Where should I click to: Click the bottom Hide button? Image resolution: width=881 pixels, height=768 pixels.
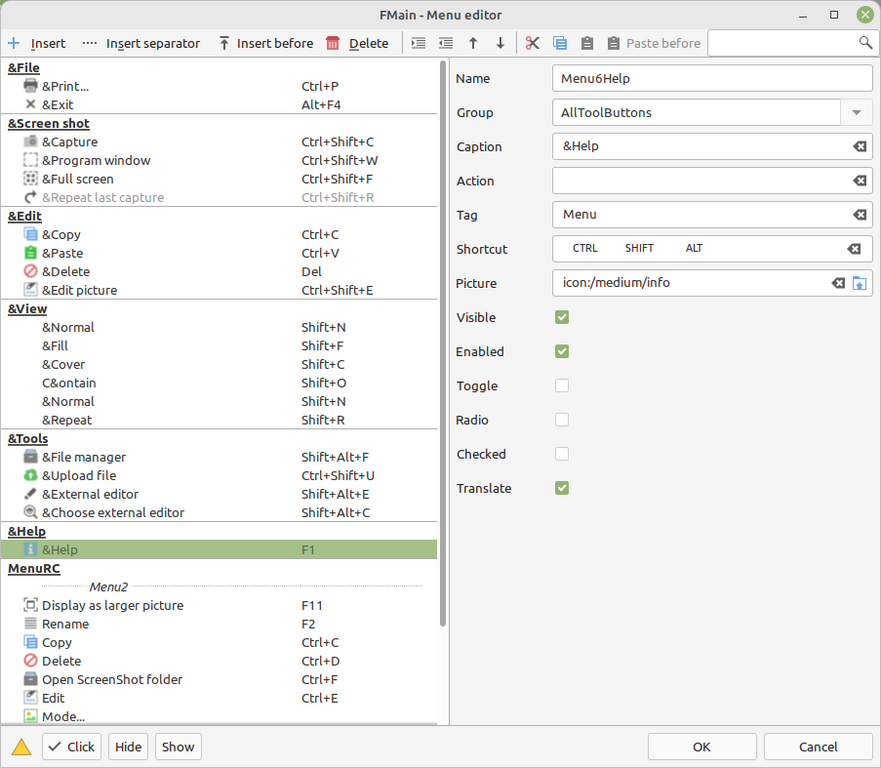point(128,747)
